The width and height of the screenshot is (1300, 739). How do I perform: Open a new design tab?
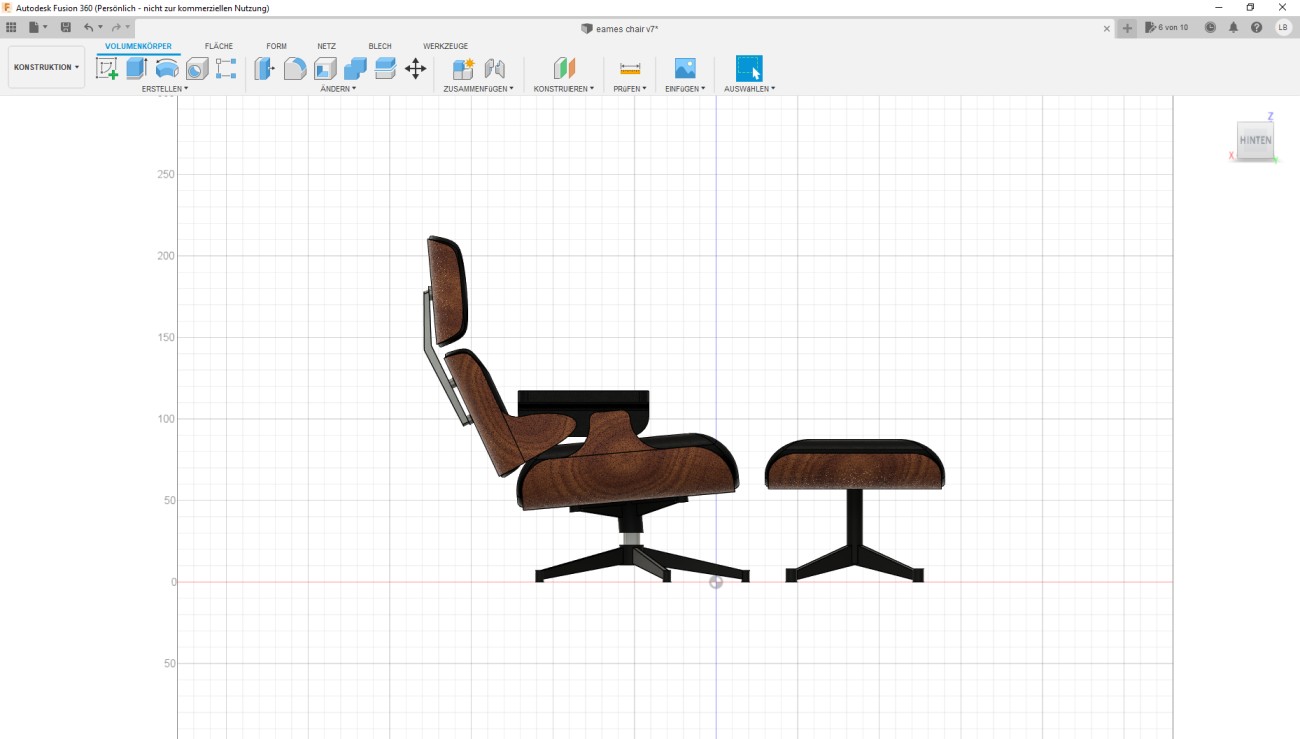[x=1127, y=28]
